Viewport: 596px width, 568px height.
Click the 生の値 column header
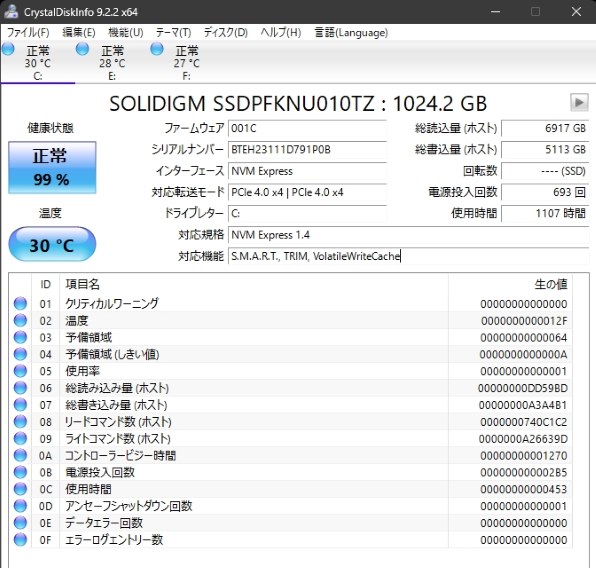pos(550,284)
